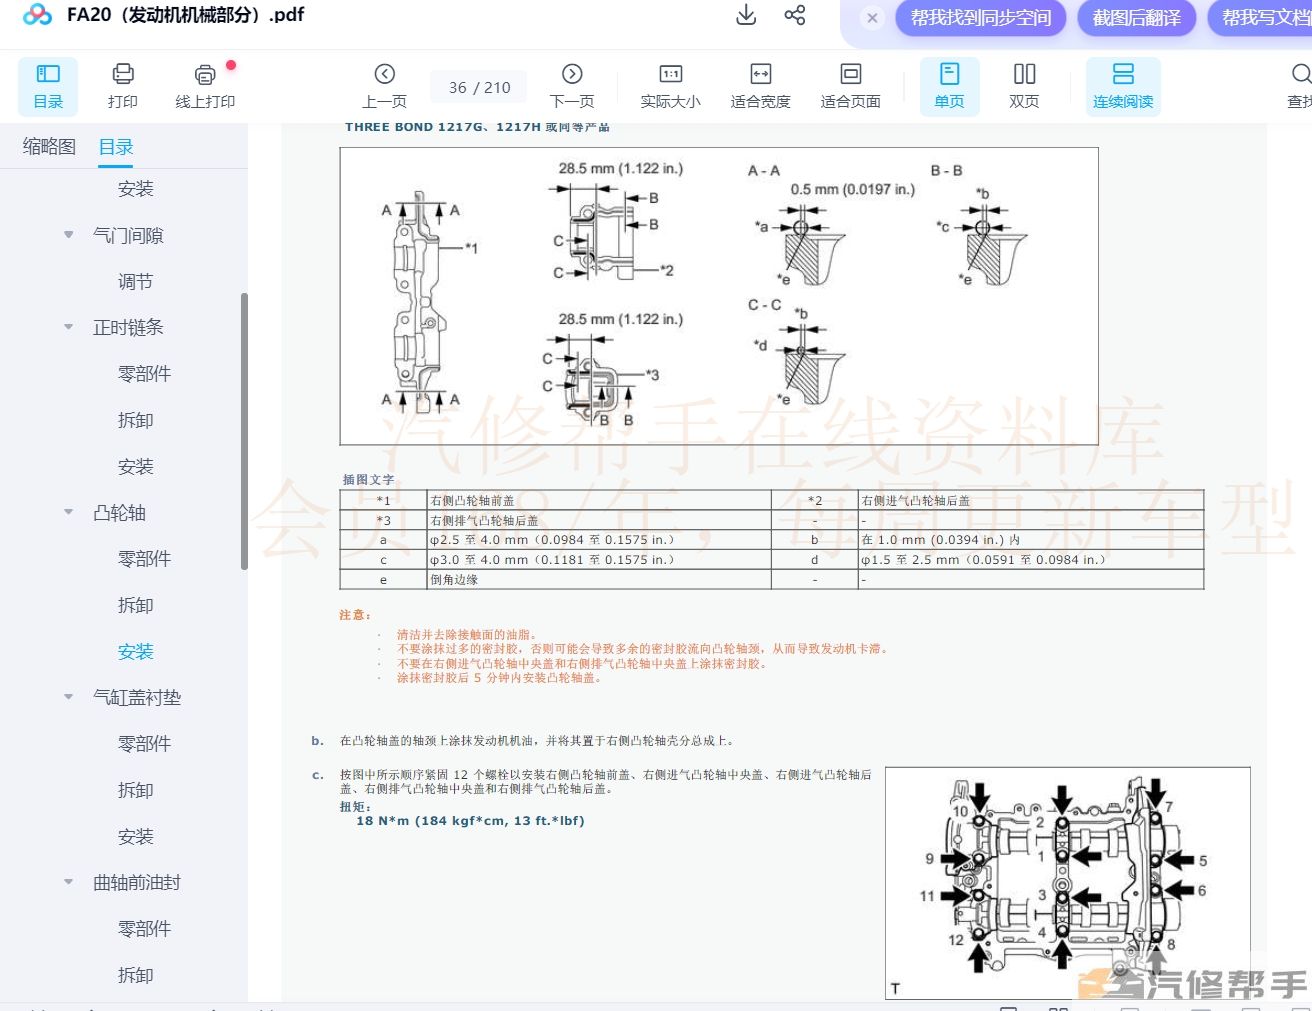Screen dimensions: 1312x1011
Task: Open 气门间隙 chapter
Action: (x=128, y=235)
